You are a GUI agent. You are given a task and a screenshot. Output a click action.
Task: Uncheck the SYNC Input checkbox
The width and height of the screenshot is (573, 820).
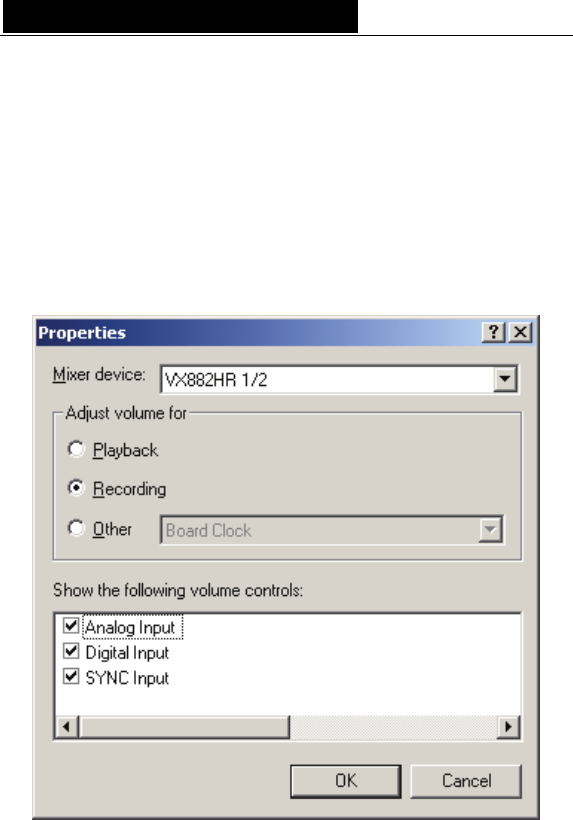71,676
